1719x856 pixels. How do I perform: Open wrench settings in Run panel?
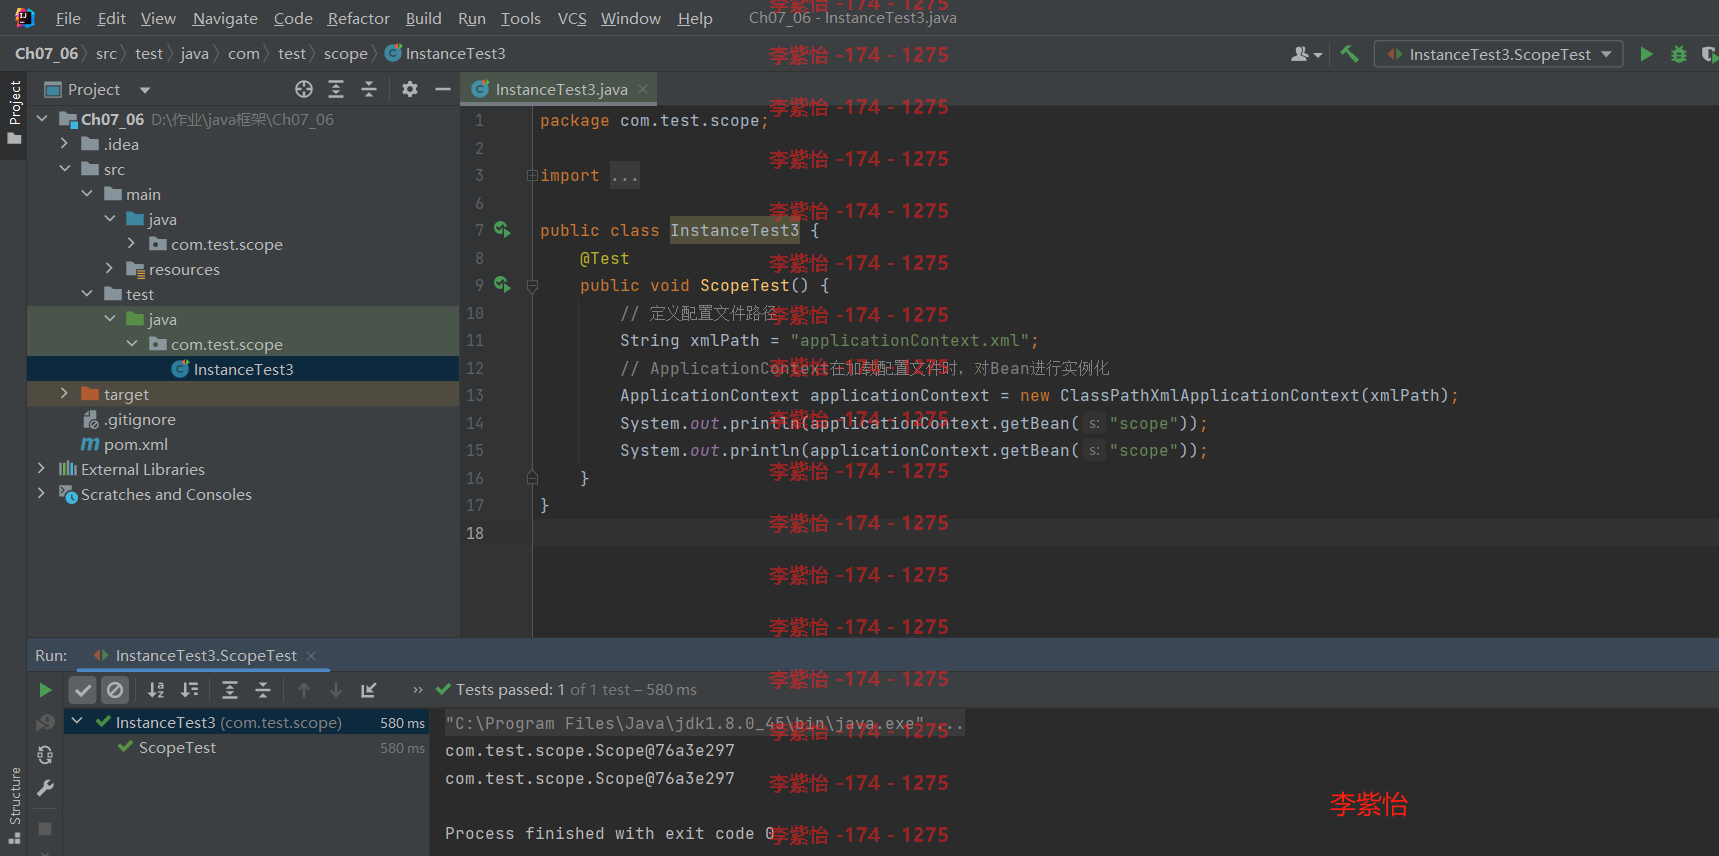point(45,788)
